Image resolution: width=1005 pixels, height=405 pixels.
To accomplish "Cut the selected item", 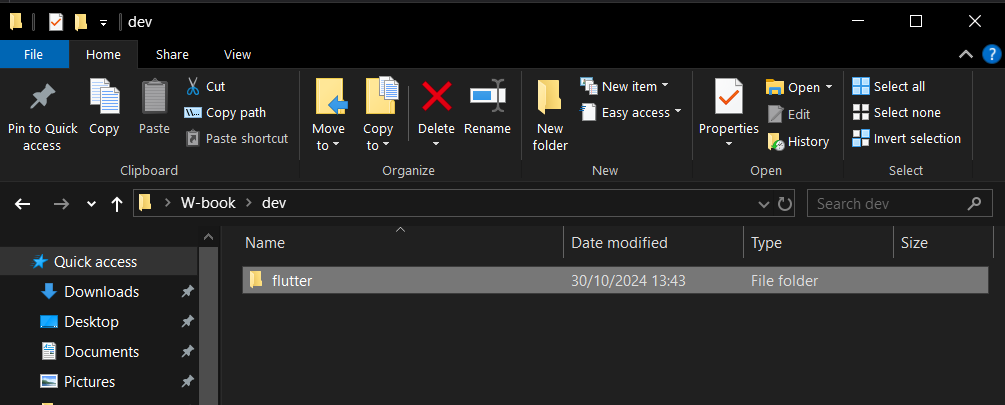I will [x=205, y=87].
